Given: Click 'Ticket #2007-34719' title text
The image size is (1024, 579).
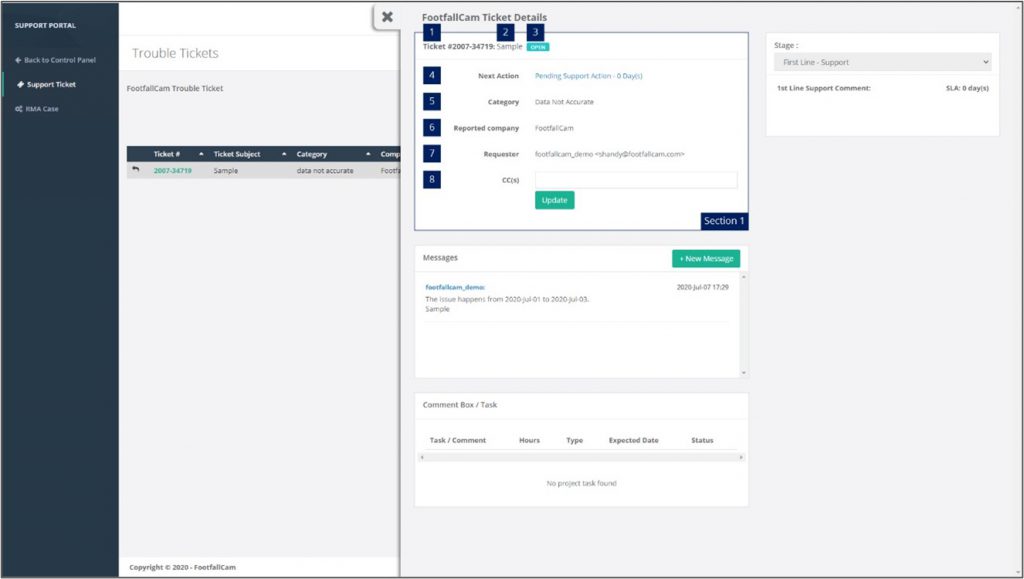Looking at the screenshot, I should (458, 47).
